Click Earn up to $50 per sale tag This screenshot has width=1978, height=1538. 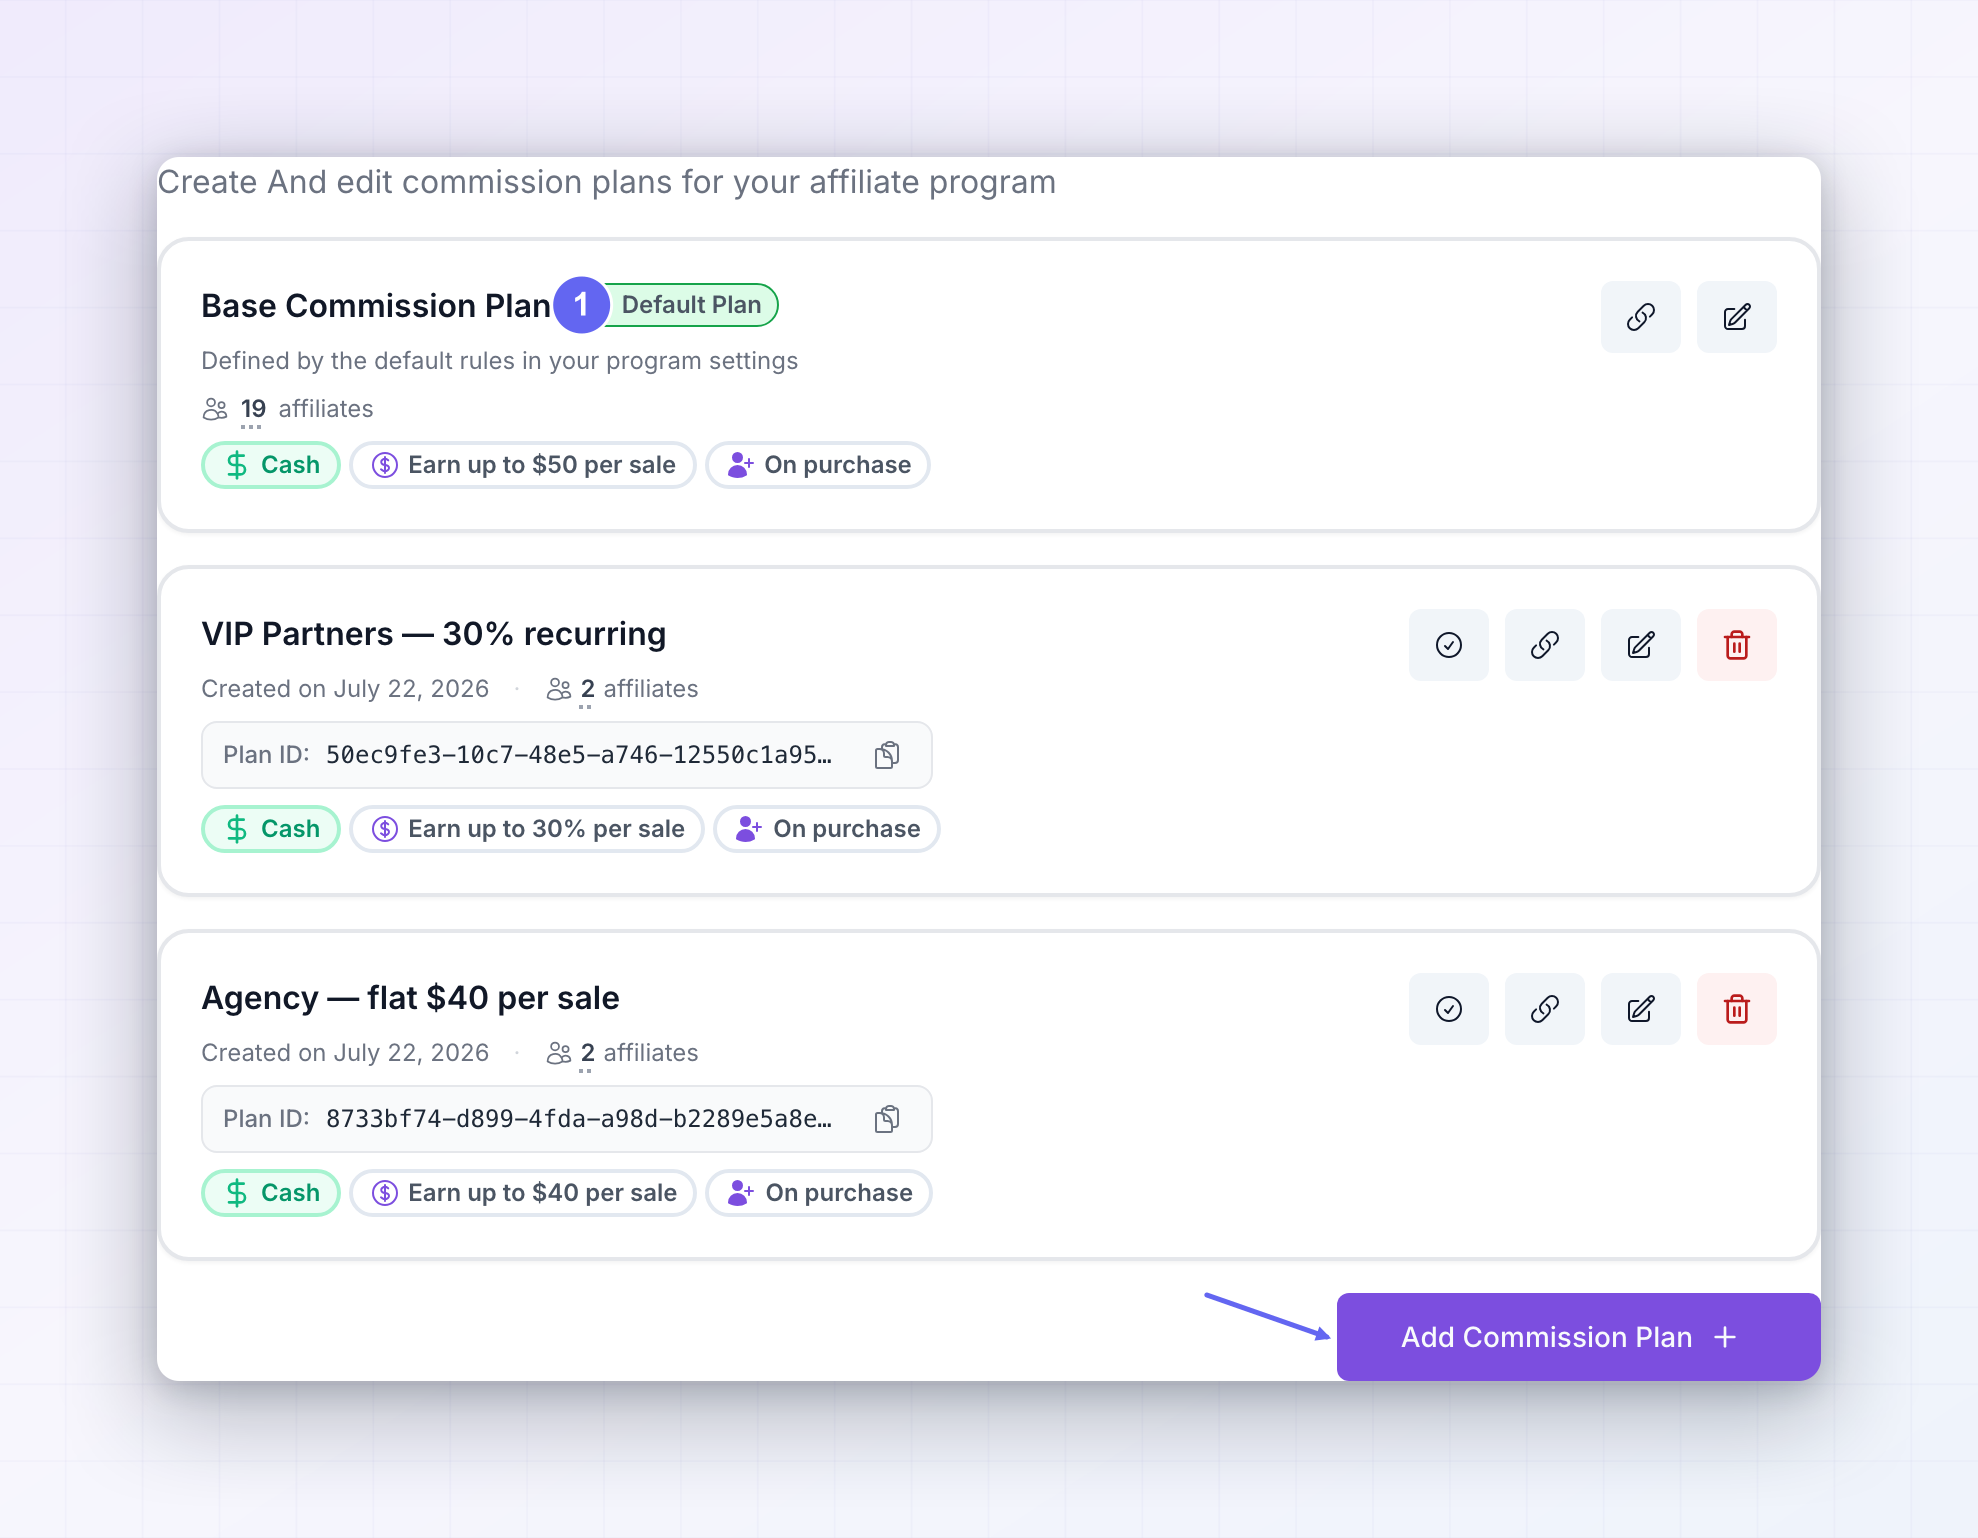tap(523, 465)
